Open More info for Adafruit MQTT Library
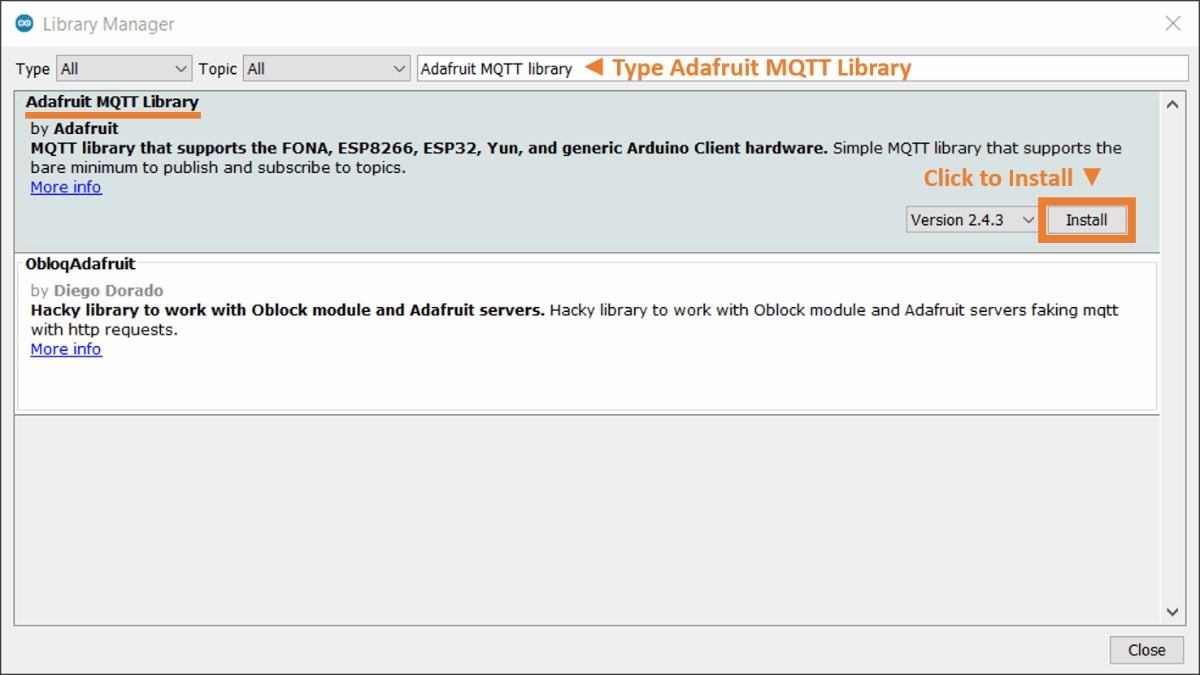 coord(65,187)
